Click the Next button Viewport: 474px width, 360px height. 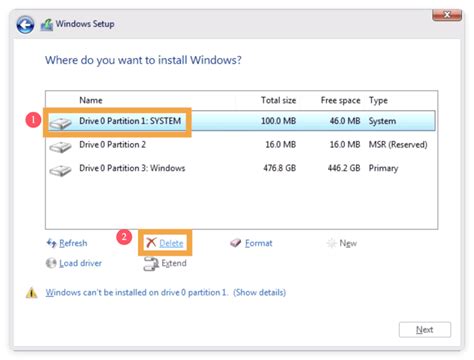[425, 330]
